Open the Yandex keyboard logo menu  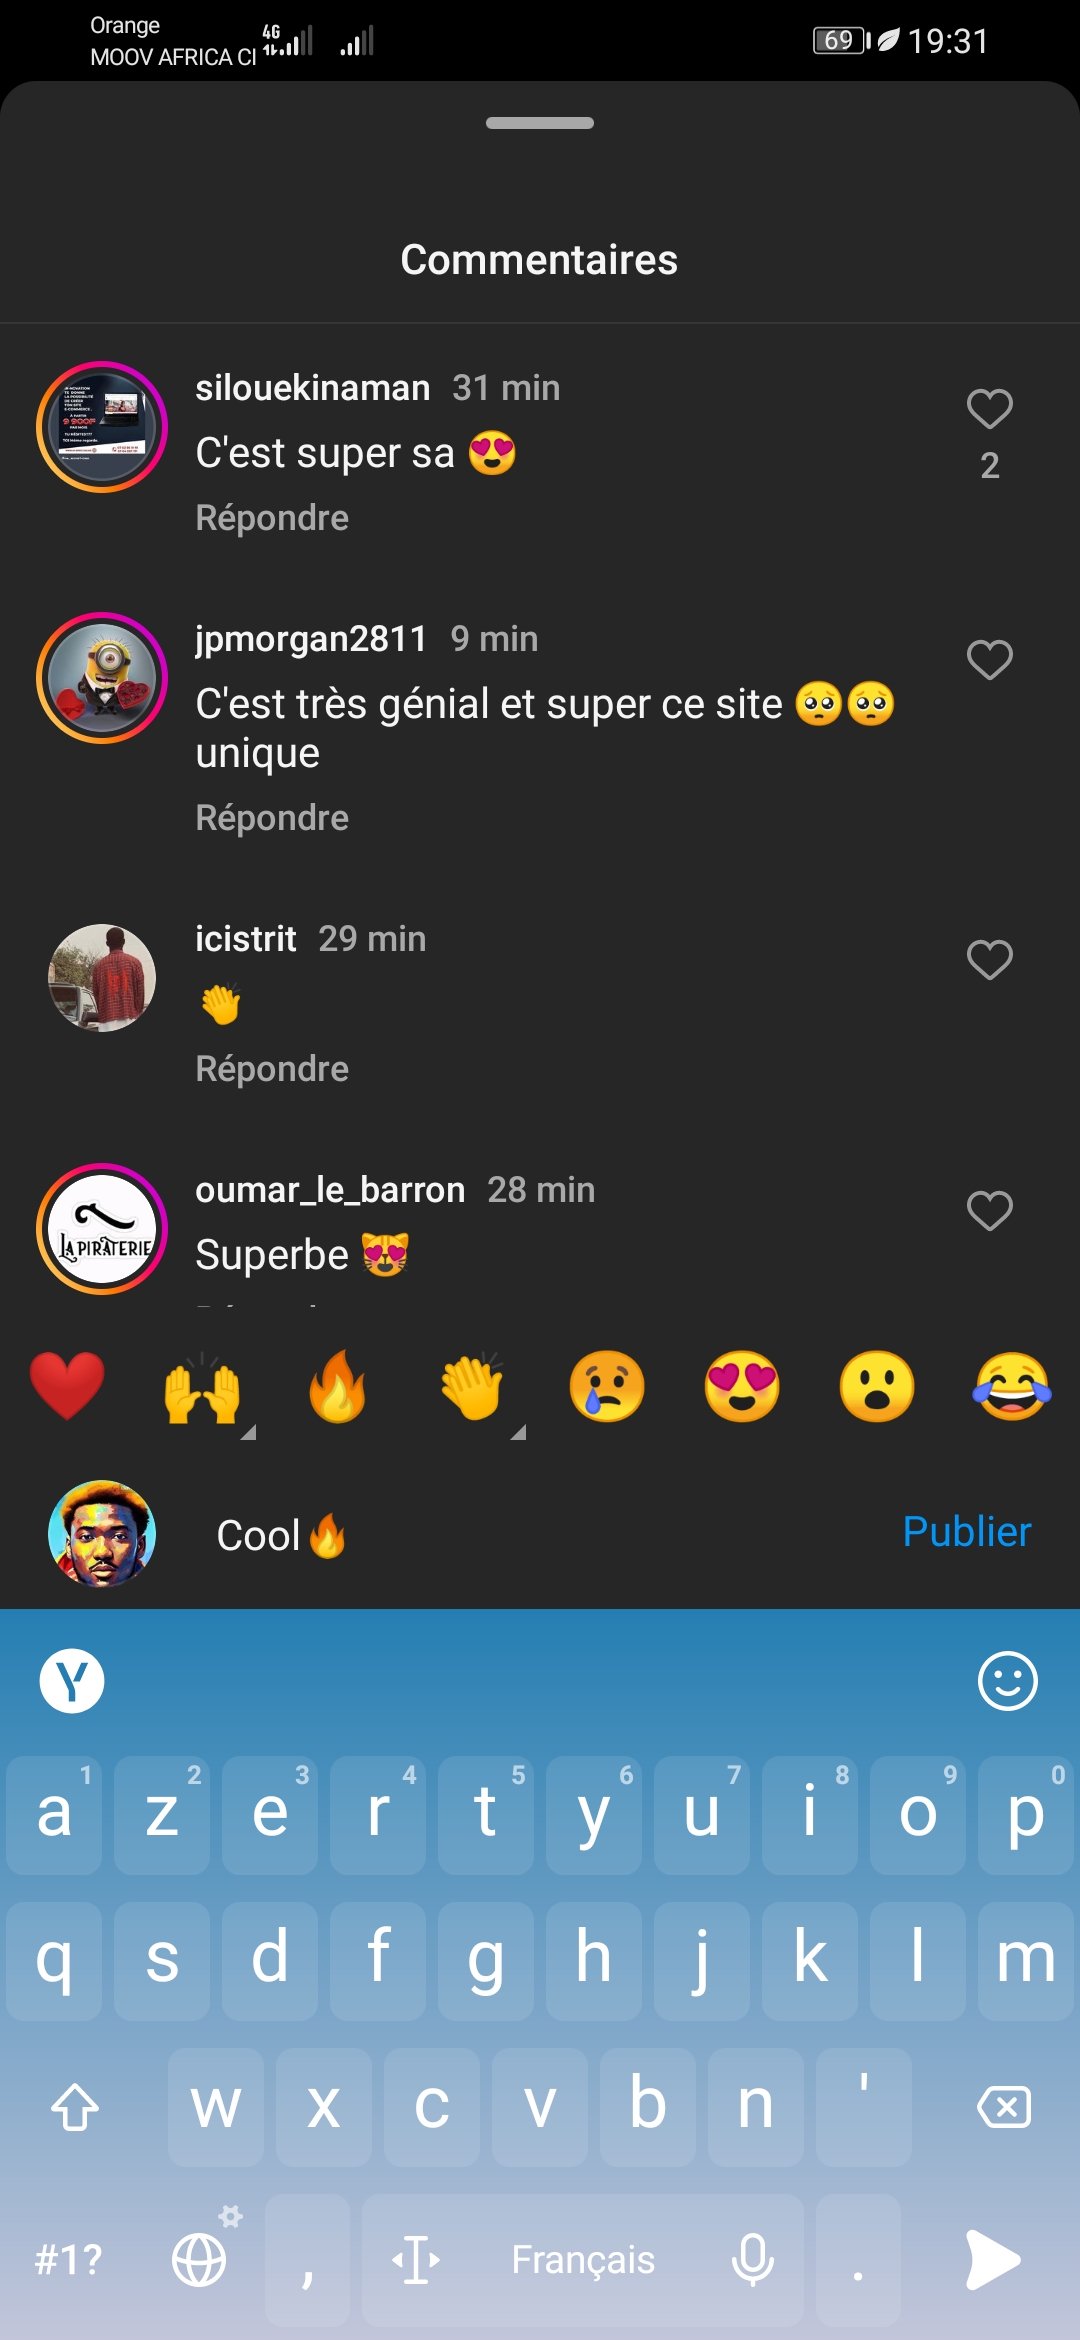coord(72,1681)
